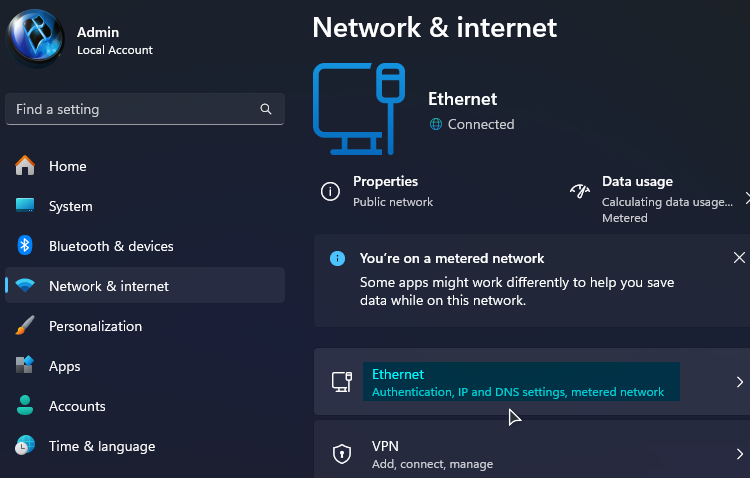Select Network & internet in sidebar
The width and height of the screenshot is (750, 478).
145,286
